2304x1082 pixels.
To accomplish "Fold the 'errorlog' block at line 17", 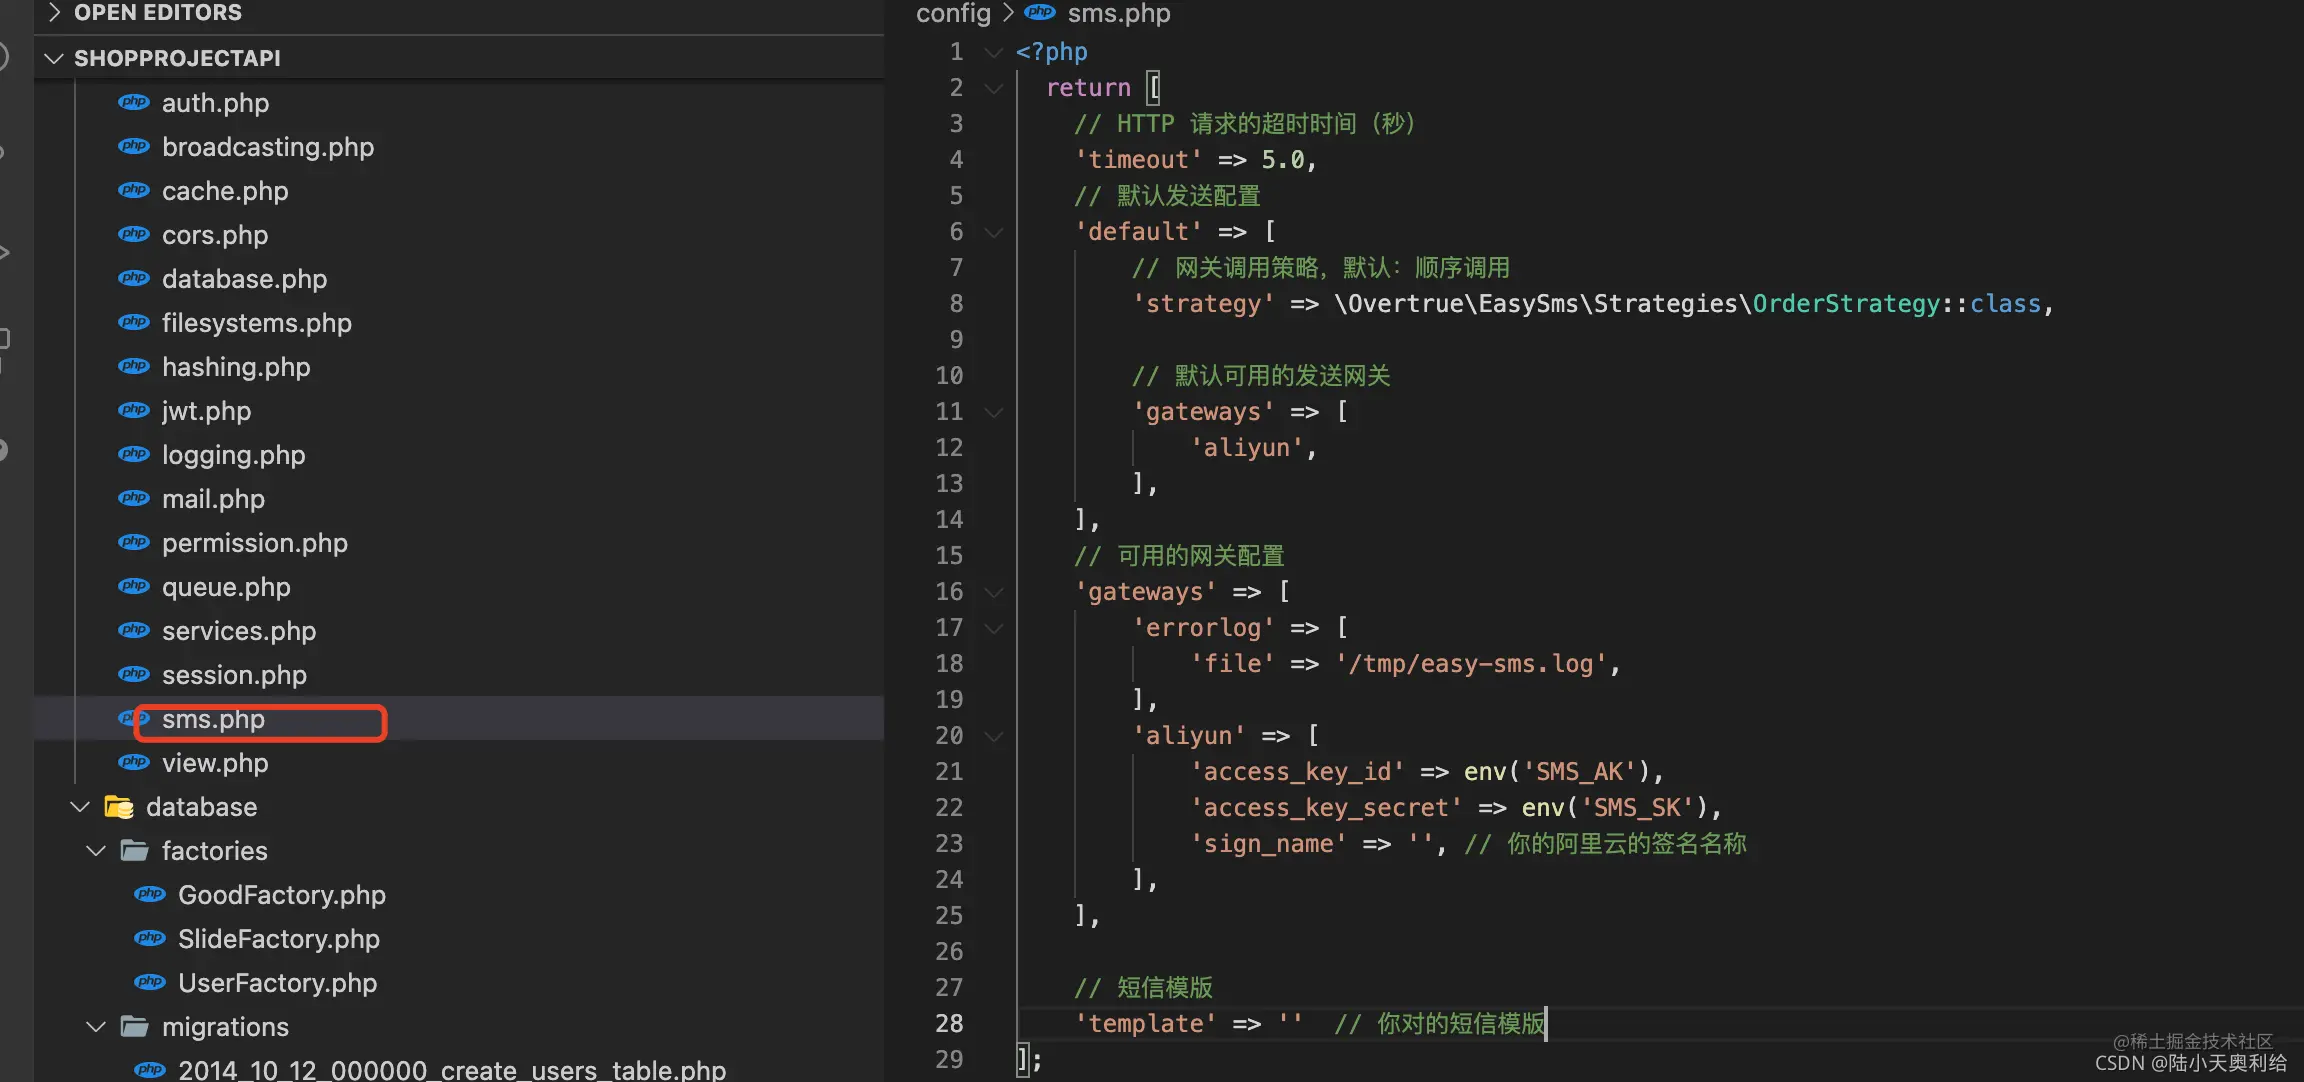I will 993,628.
